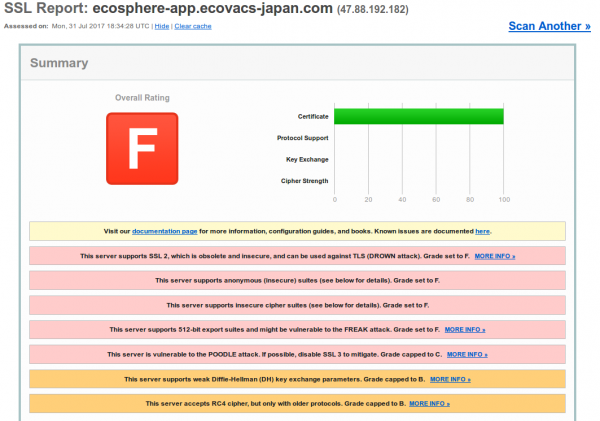The height and width of the screenshot is (421, 600).
Task: Click the red F grade badge
Action: click(142, 148)
